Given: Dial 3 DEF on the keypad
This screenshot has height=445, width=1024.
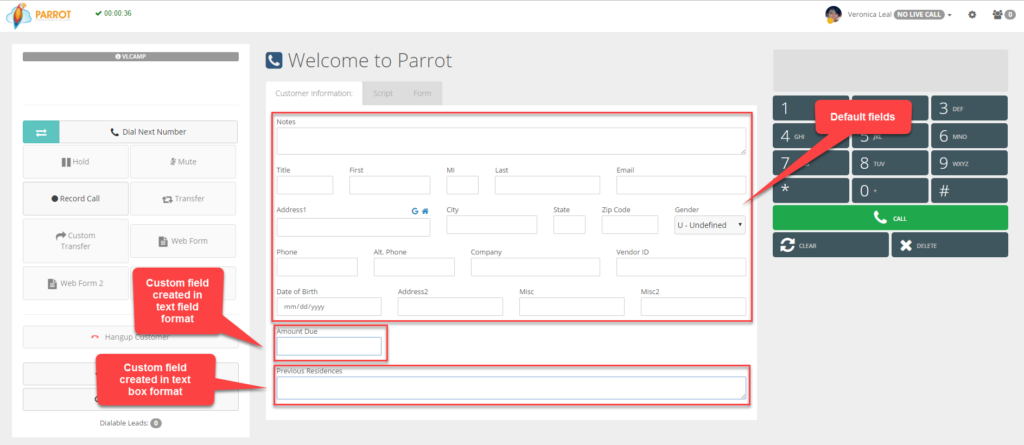Looking at the screenshot, I should [969, 108].
